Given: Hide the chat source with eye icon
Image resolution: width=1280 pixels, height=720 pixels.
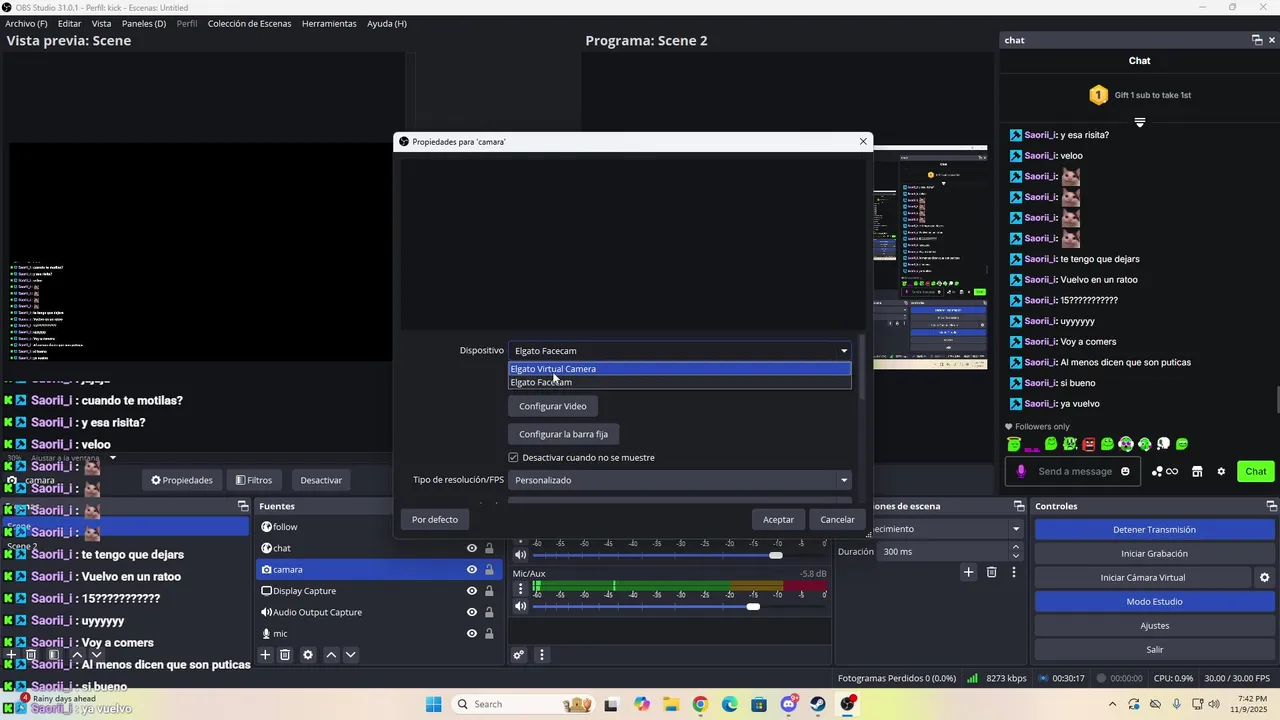Looking at the screenshot, I should click(472, 548).
